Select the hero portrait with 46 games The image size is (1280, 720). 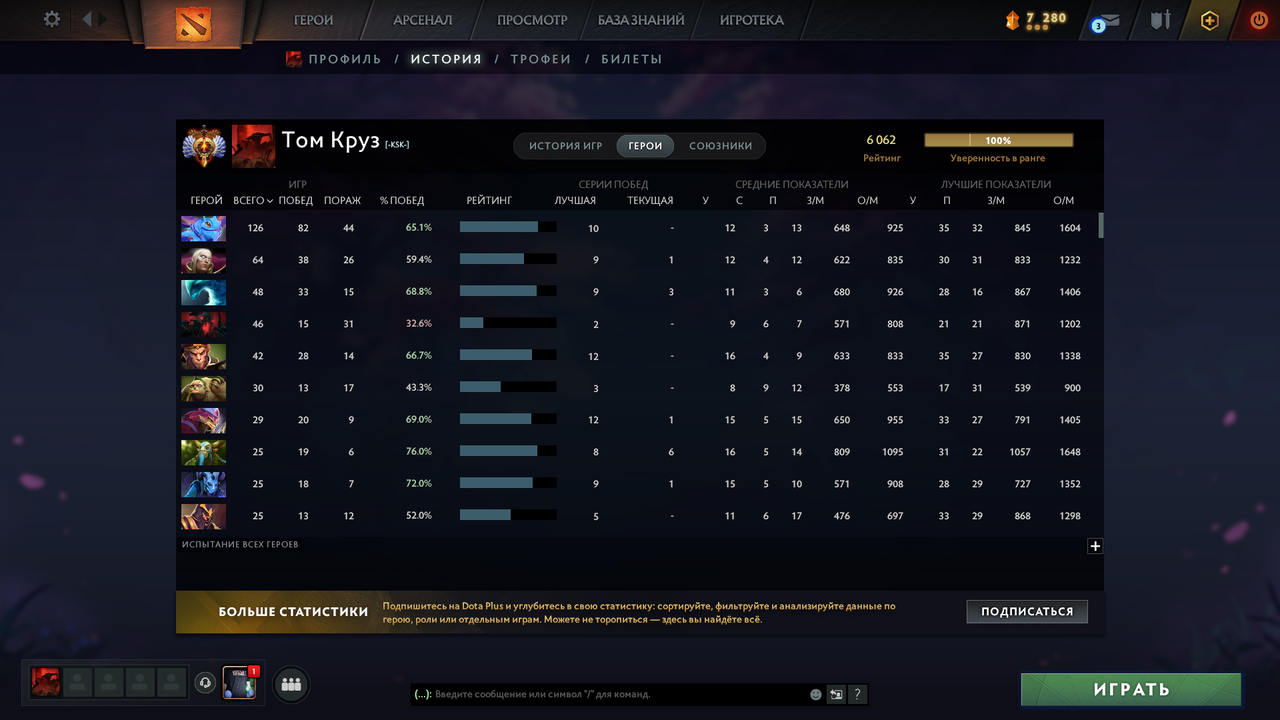(x=203, y=324)
